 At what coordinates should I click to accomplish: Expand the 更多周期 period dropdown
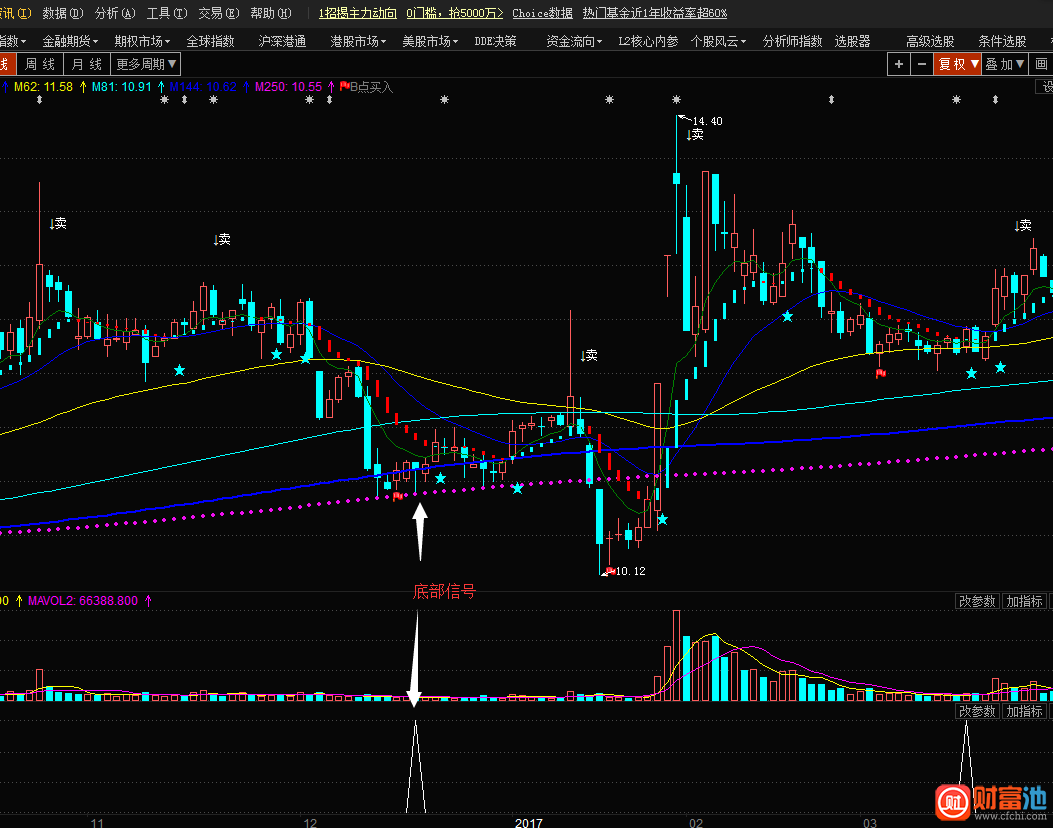(146, 64)
